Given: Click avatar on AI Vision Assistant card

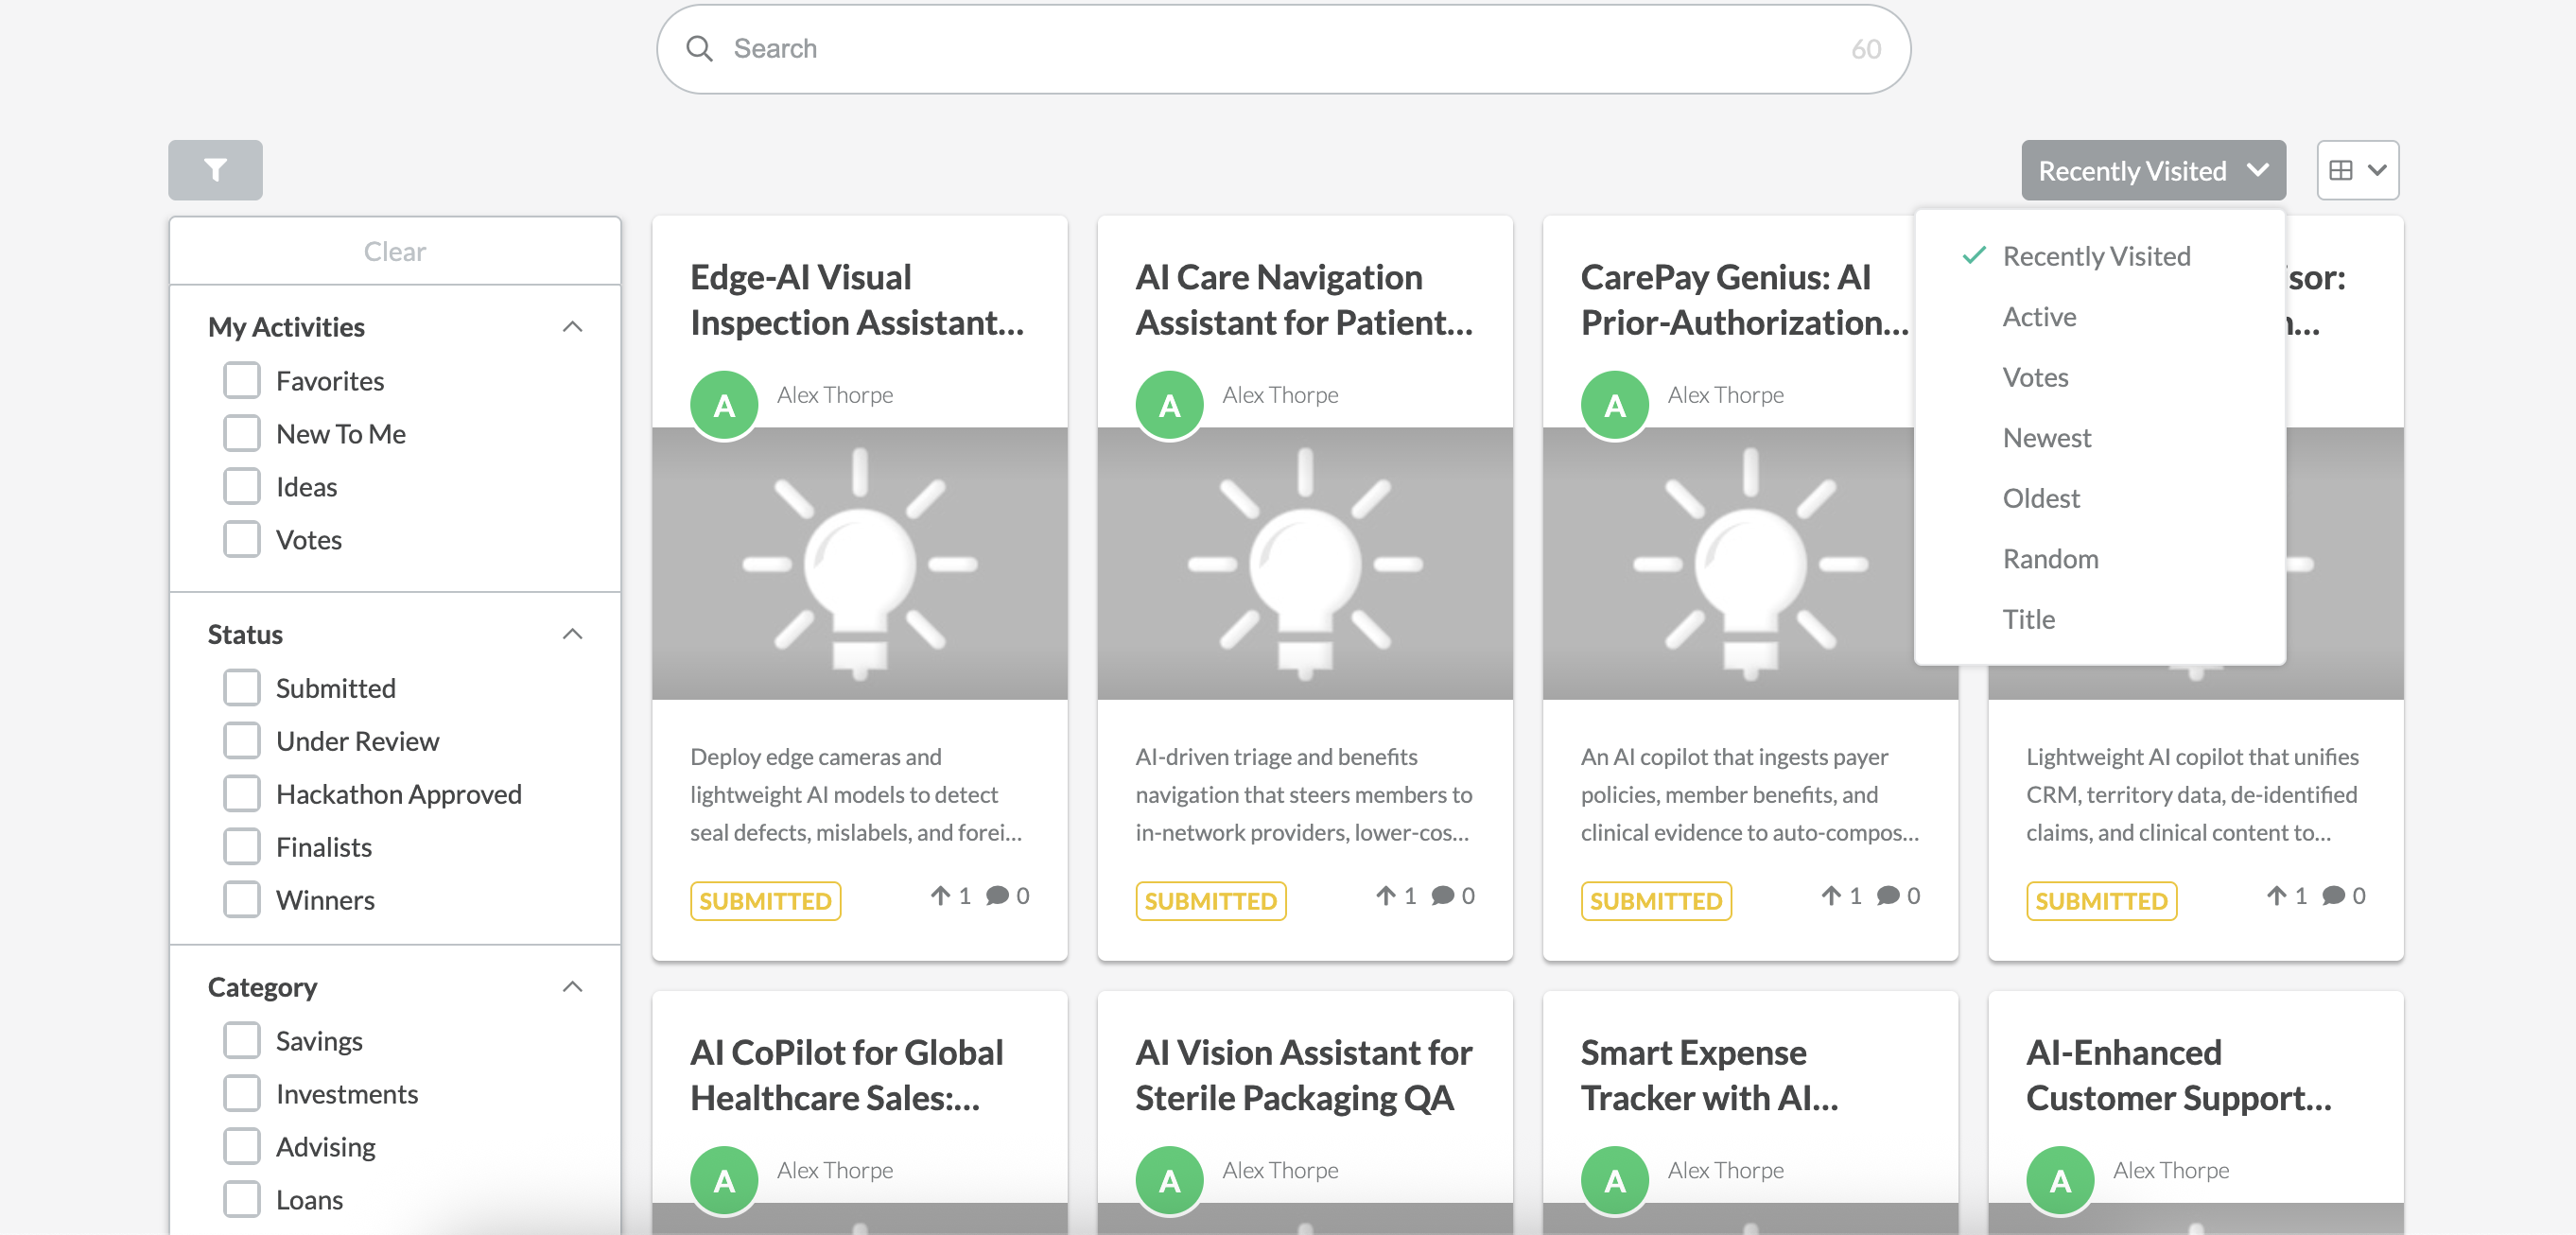Looking at the screenshot, I should point(1169,1180).
